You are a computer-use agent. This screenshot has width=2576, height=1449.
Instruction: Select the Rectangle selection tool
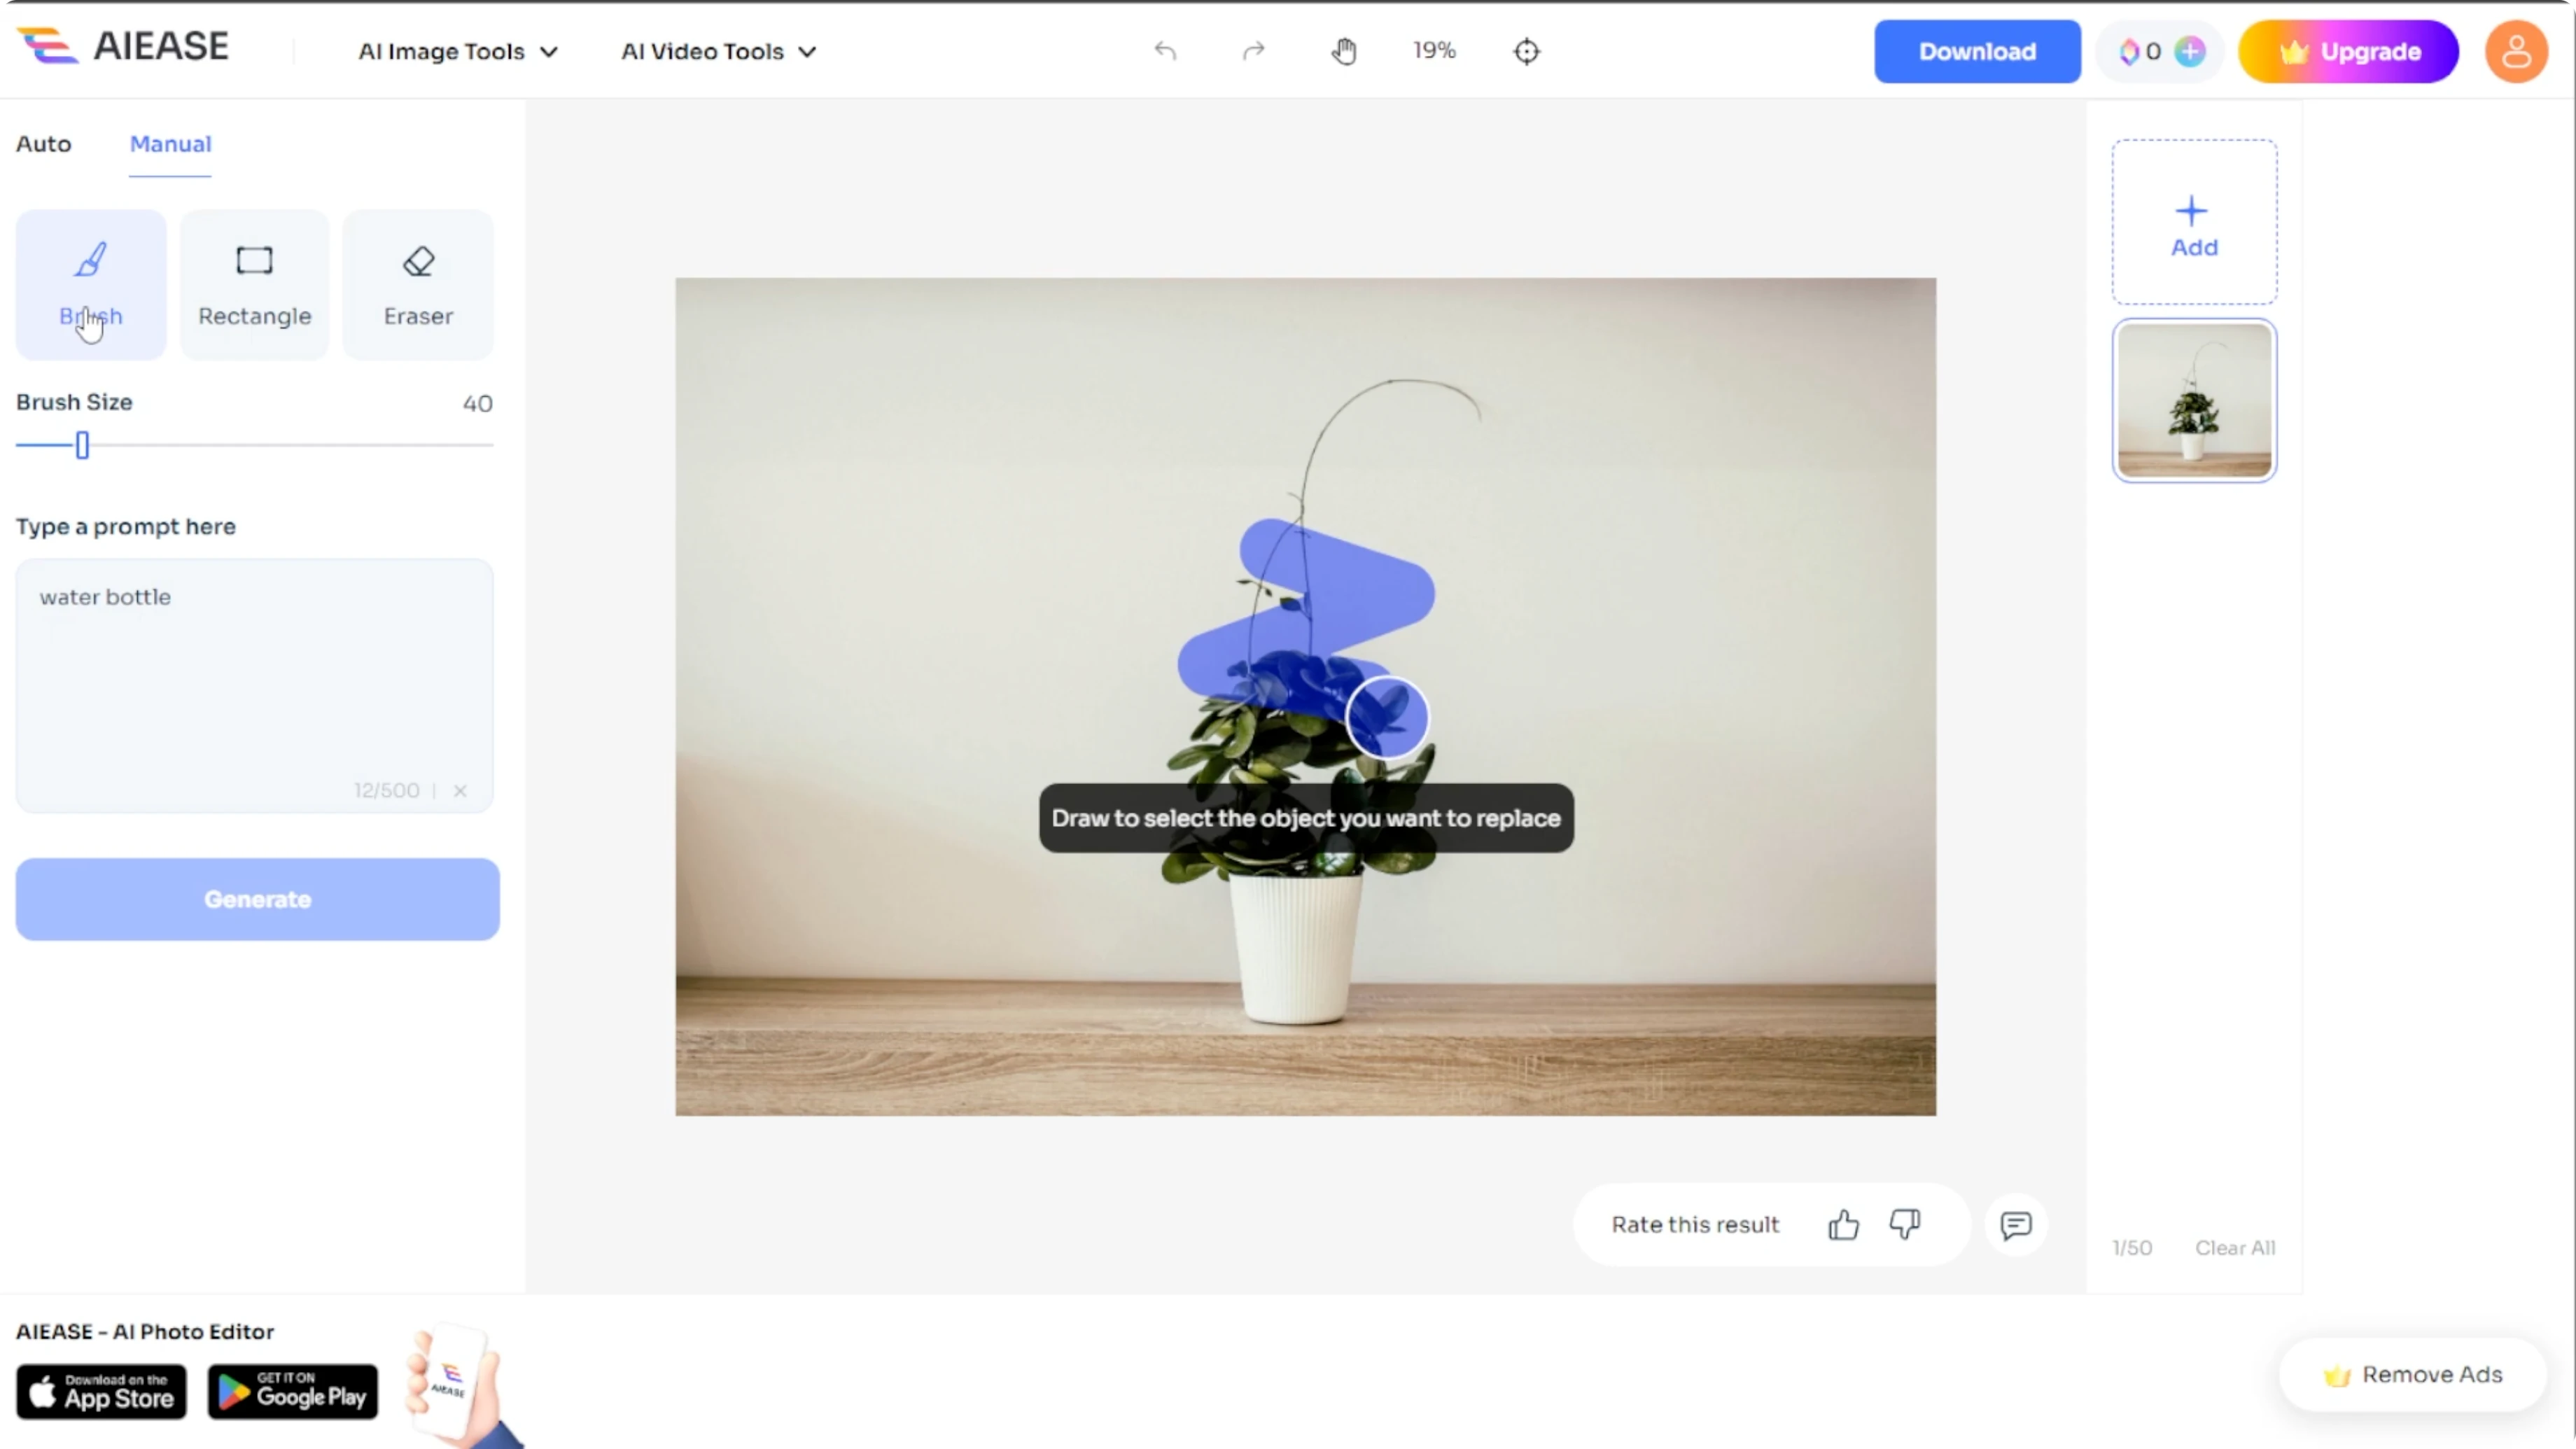254,285
